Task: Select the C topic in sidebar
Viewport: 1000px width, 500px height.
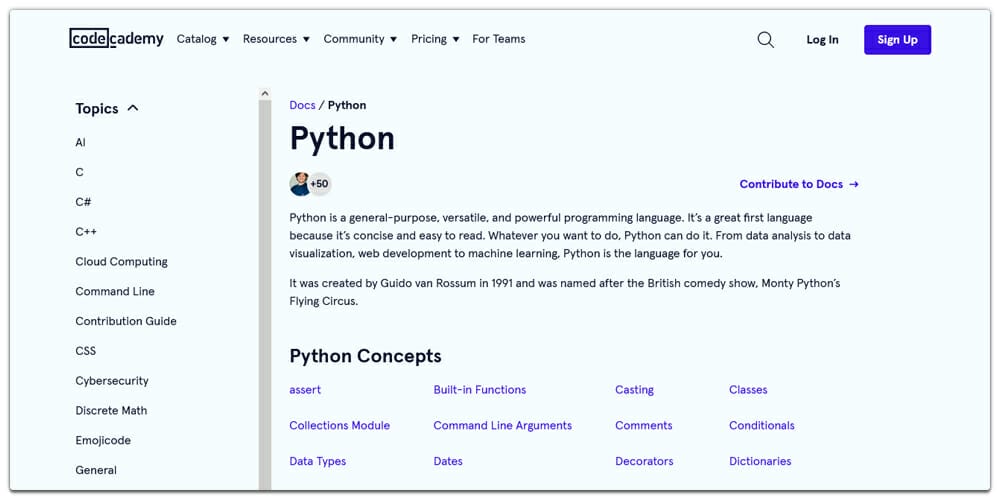Action: click(x=79, y=172)
